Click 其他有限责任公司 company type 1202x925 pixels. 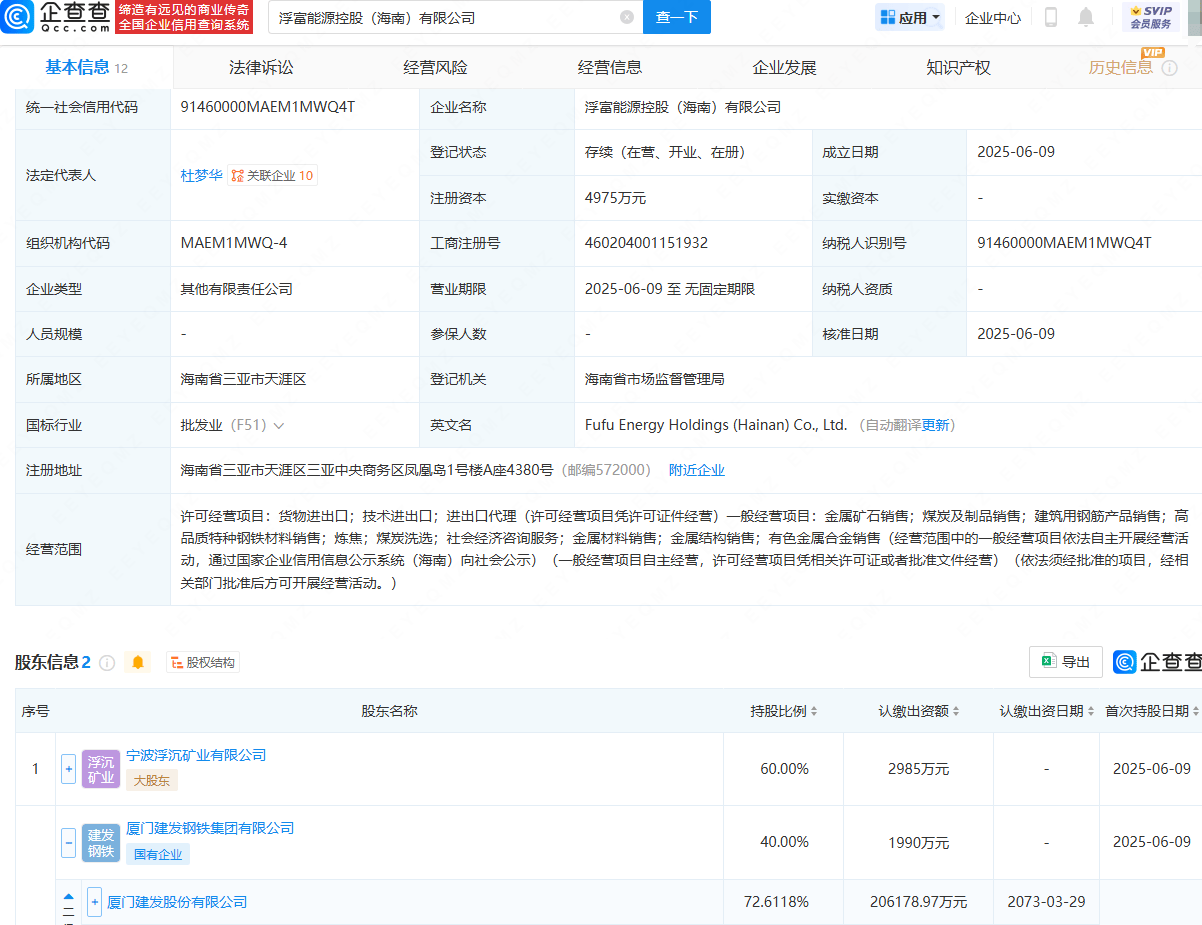click(236, 289)
